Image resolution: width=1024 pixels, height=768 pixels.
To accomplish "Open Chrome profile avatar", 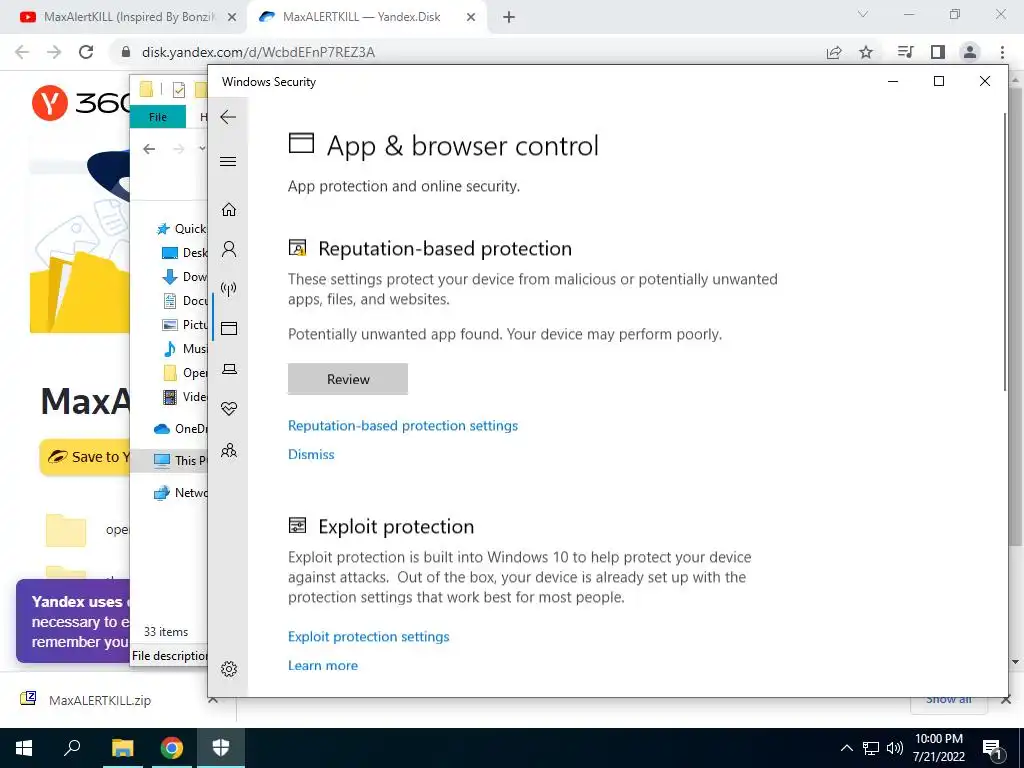I will 970,52.
